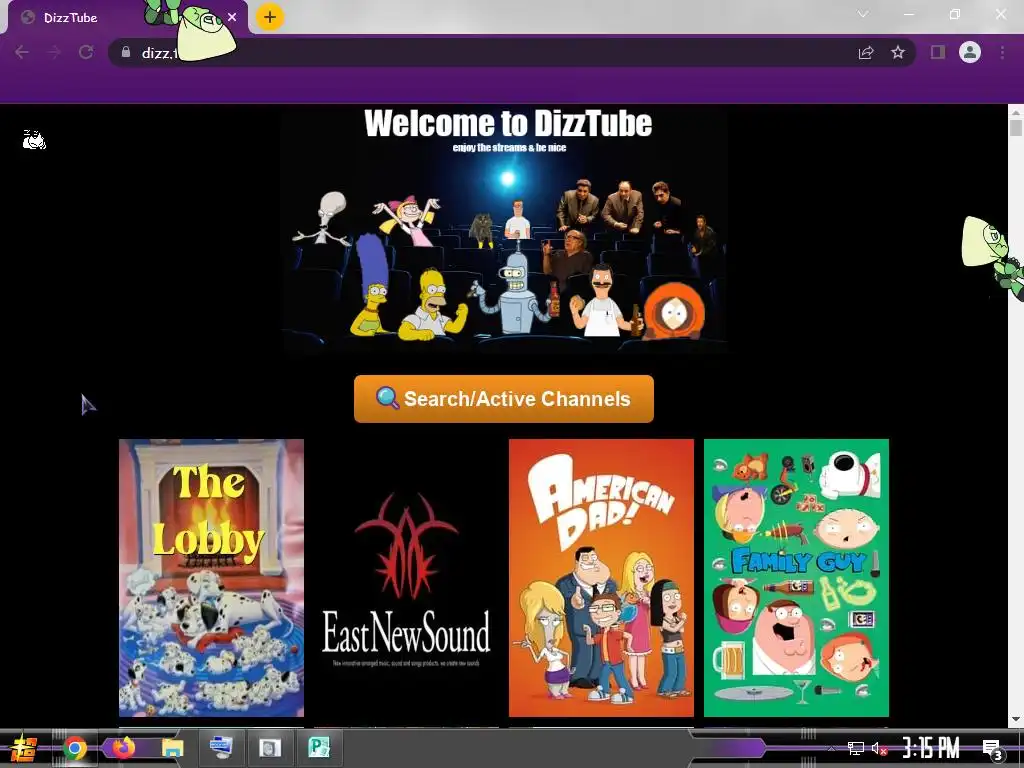
Task: Click the muted volume tray icon
Action: 879,748
